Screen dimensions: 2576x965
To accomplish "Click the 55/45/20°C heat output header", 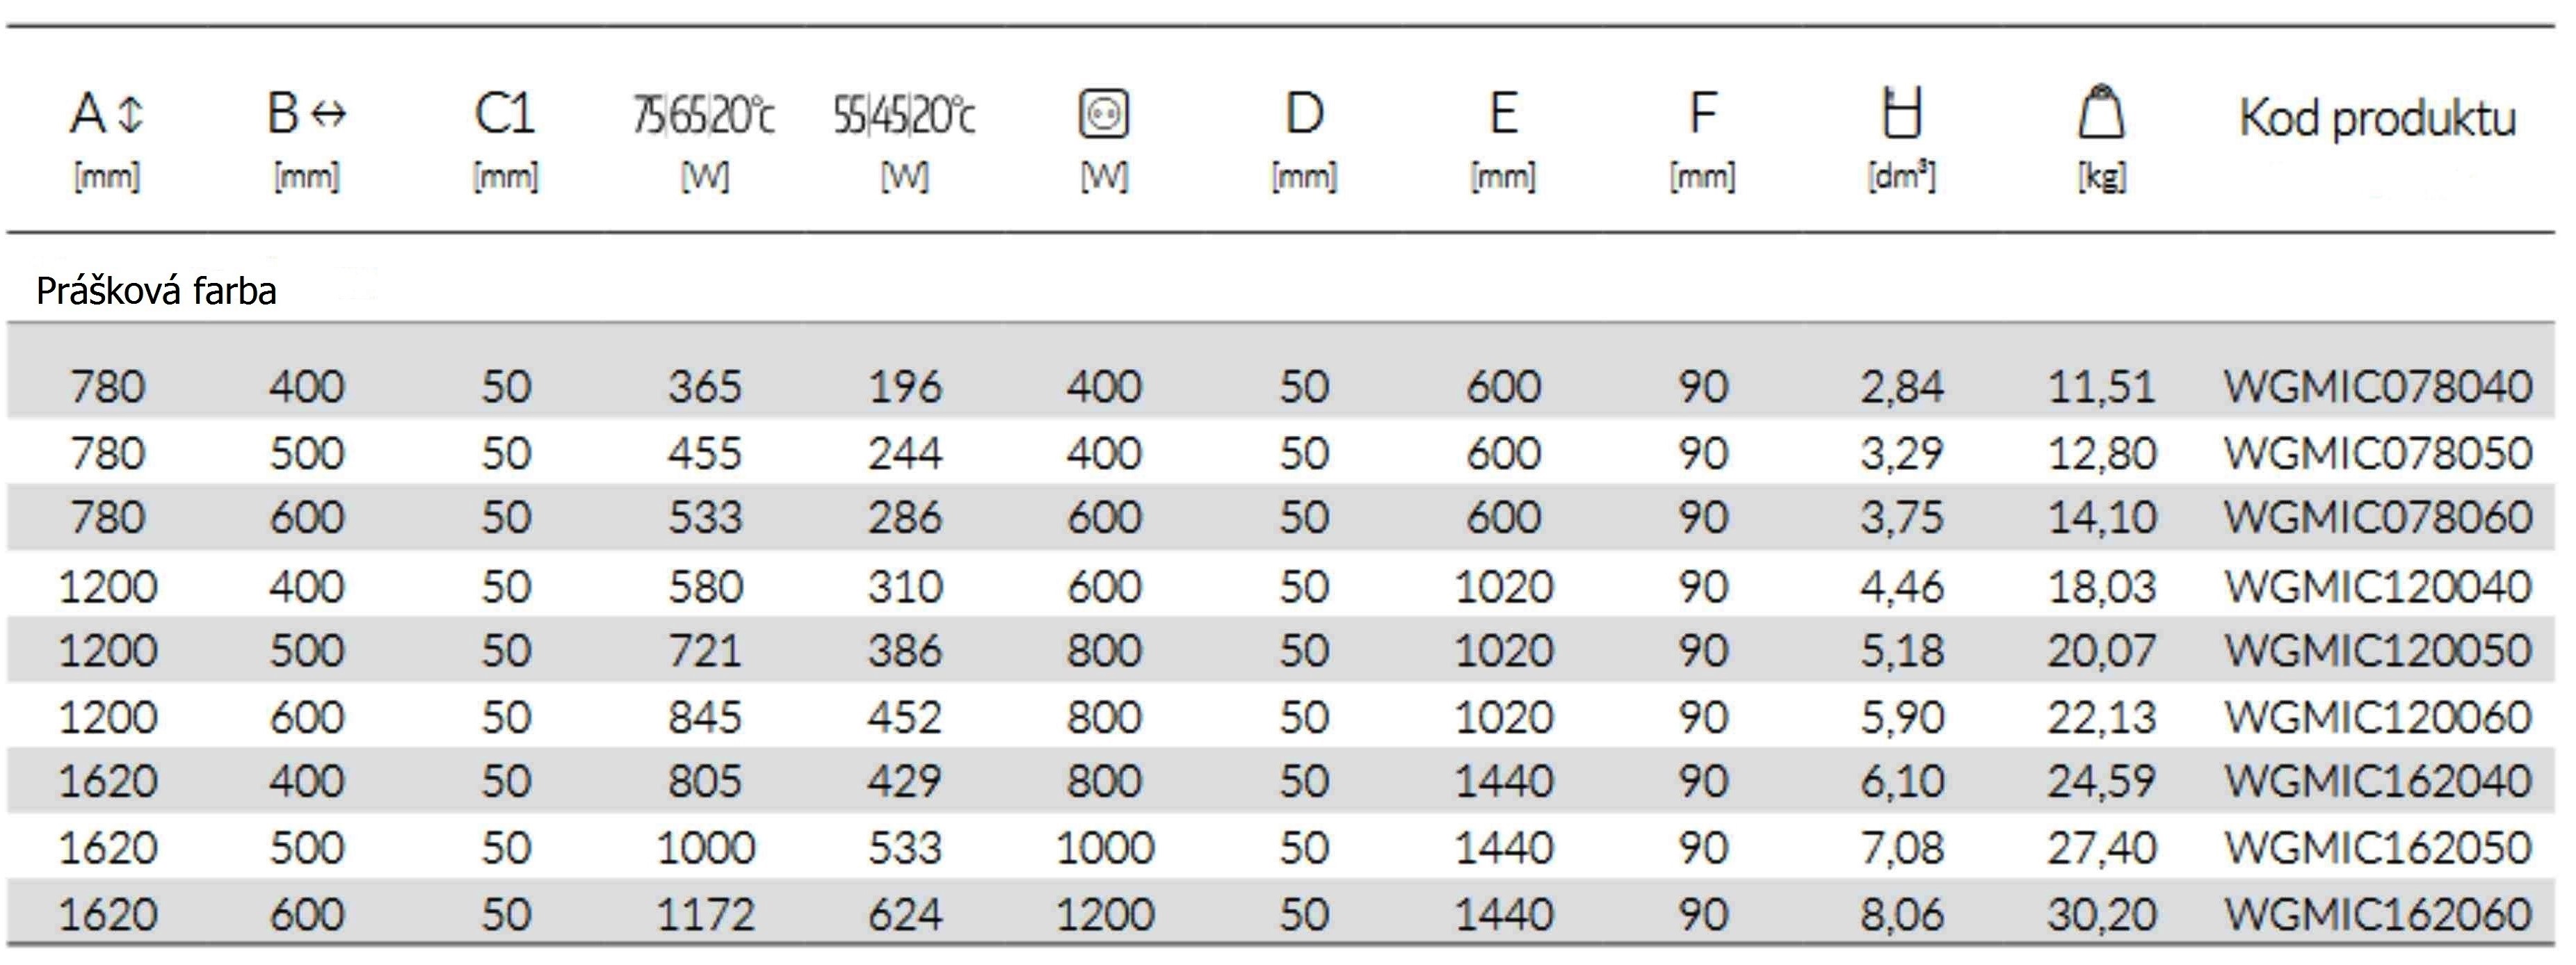I will [x=904, y=115].
